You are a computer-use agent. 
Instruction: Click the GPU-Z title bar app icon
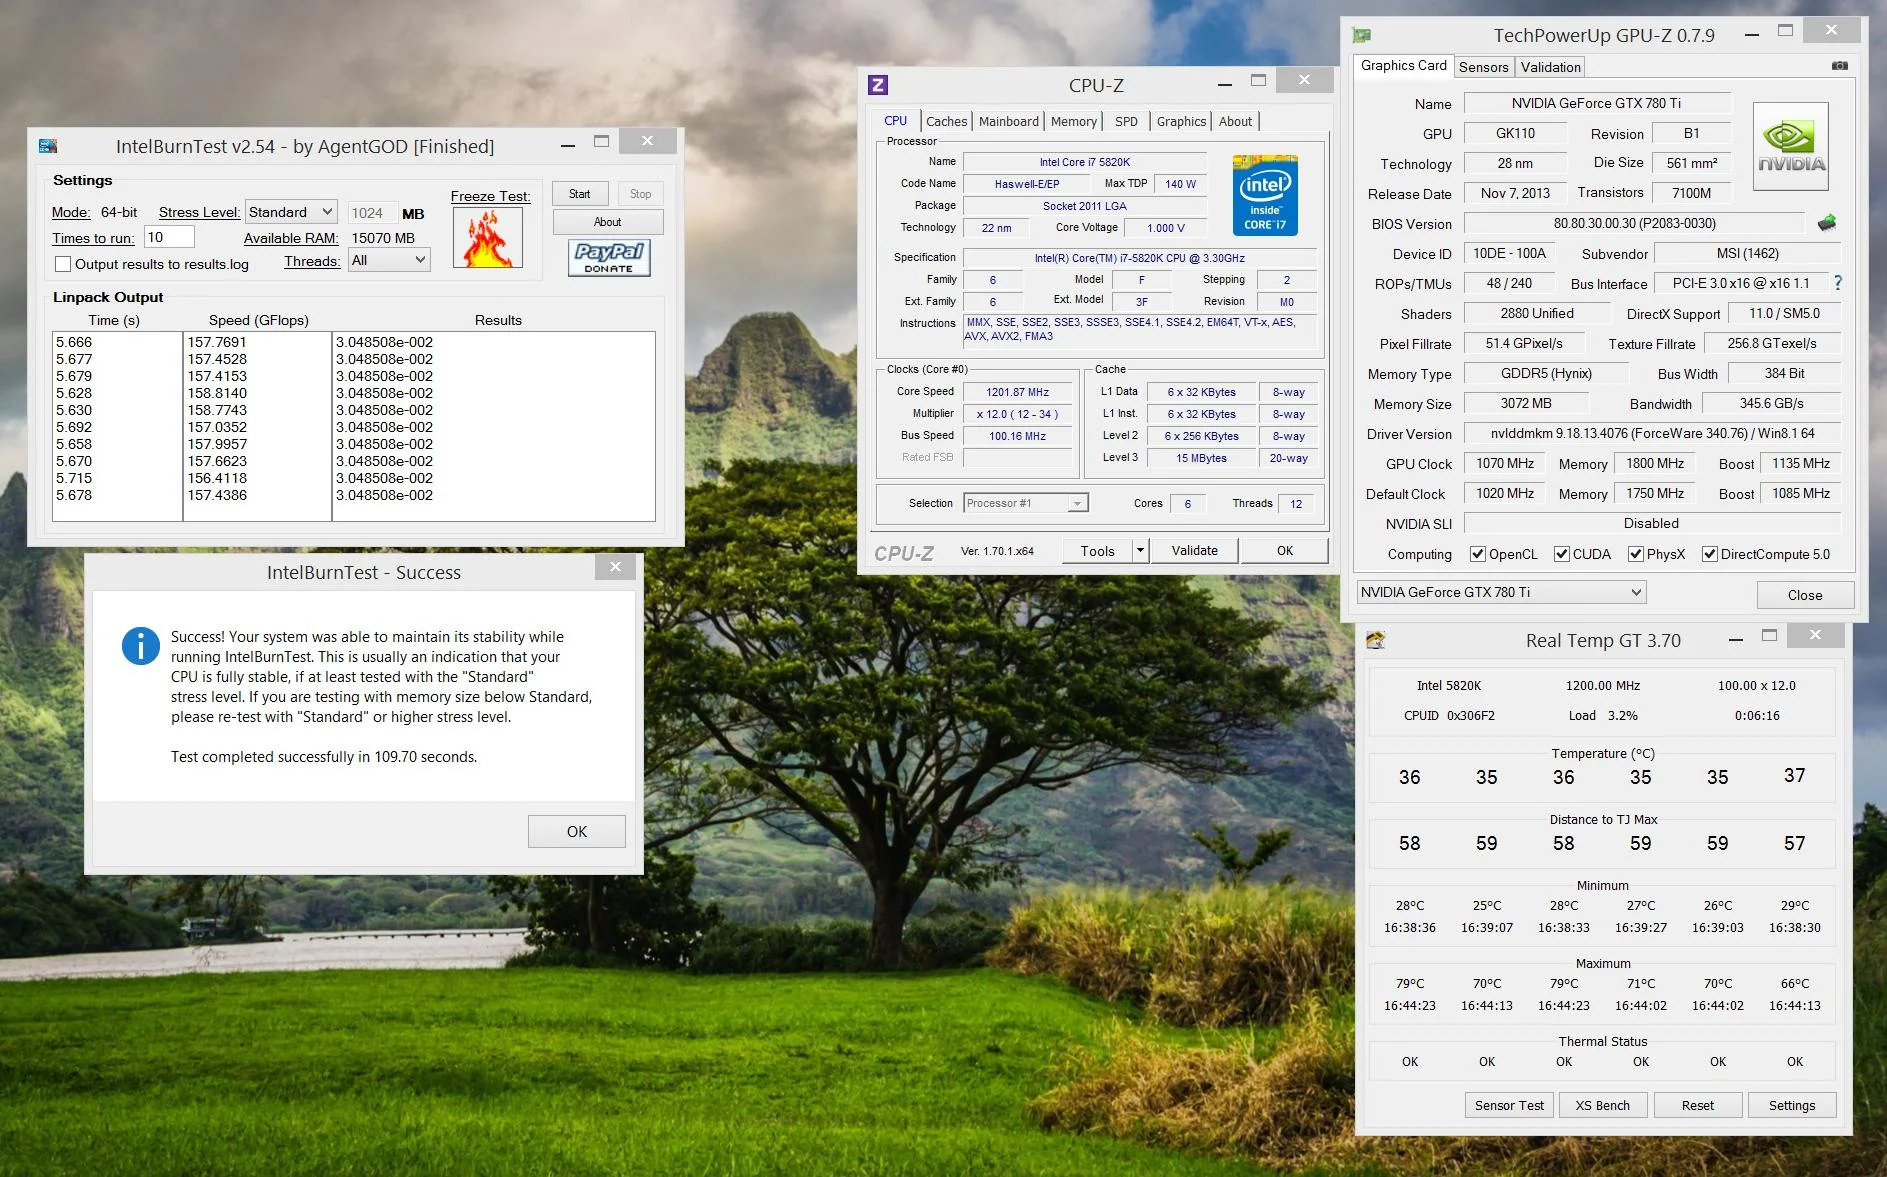pyautogui.click(x=1361, y=35)
